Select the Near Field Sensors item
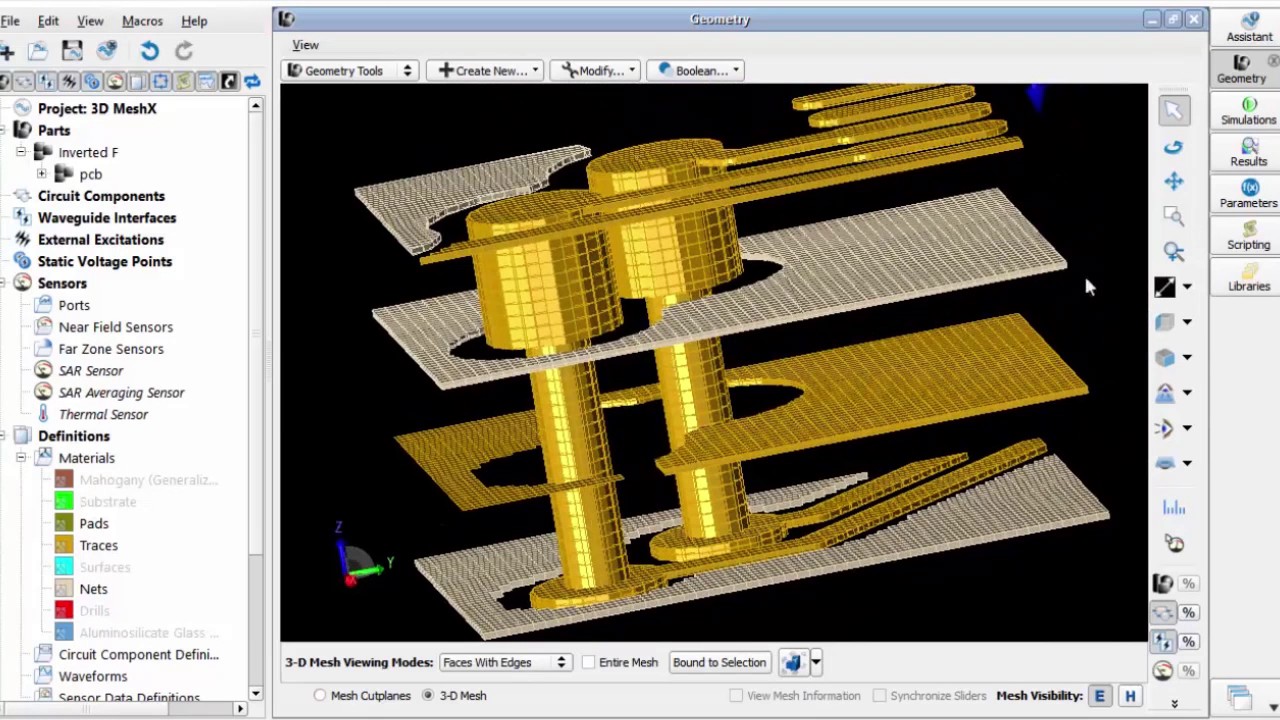 click(x=115, y=327)
